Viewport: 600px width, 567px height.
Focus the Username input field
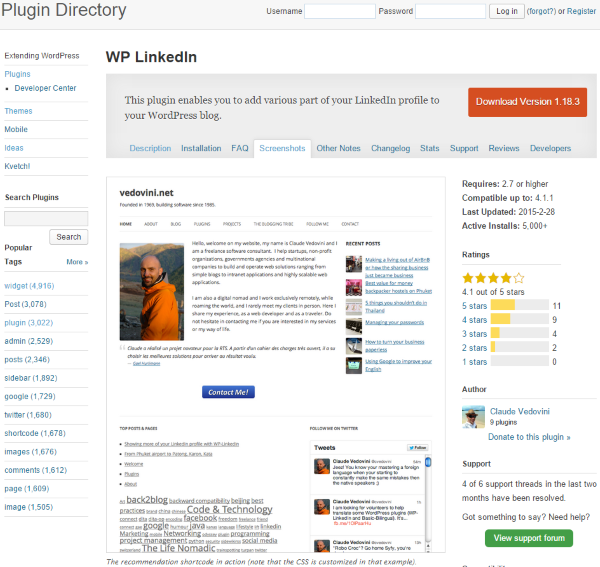340,11
